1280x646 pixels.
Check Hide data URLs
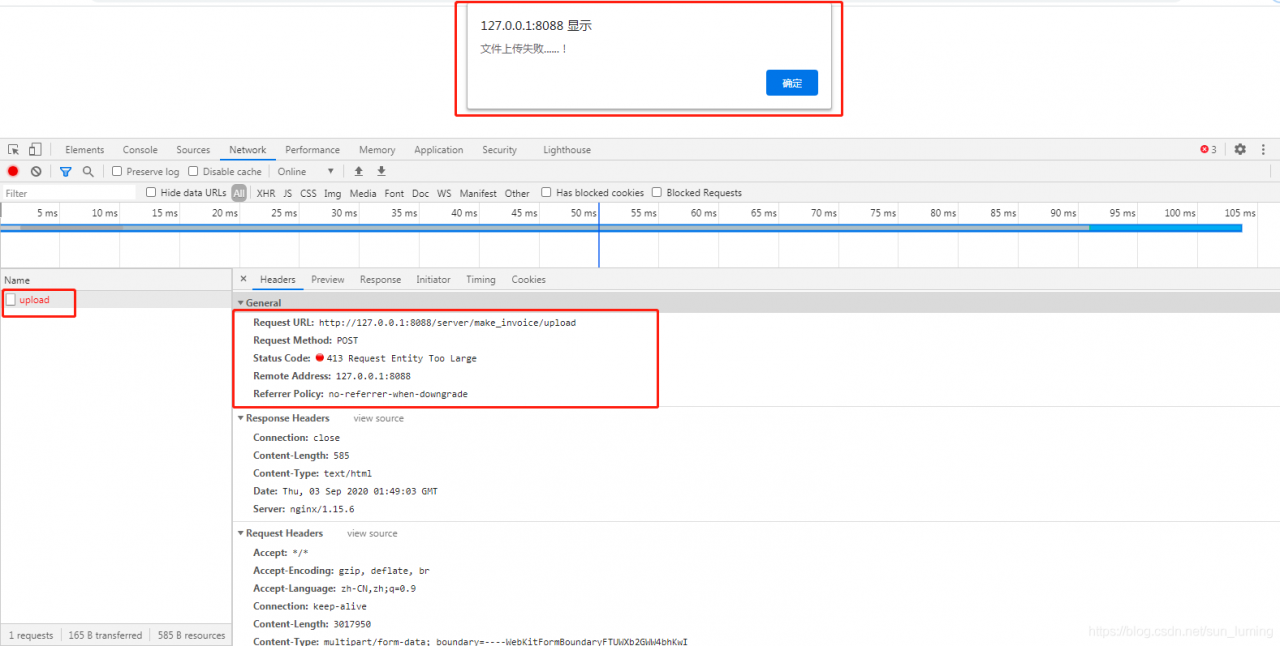tap(151, 193)
